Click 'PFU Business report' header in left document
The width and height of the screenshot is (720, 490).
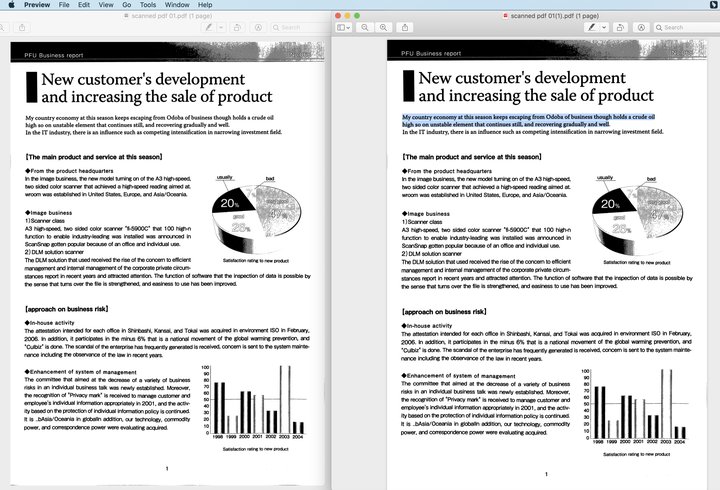(x=54, y=55)
